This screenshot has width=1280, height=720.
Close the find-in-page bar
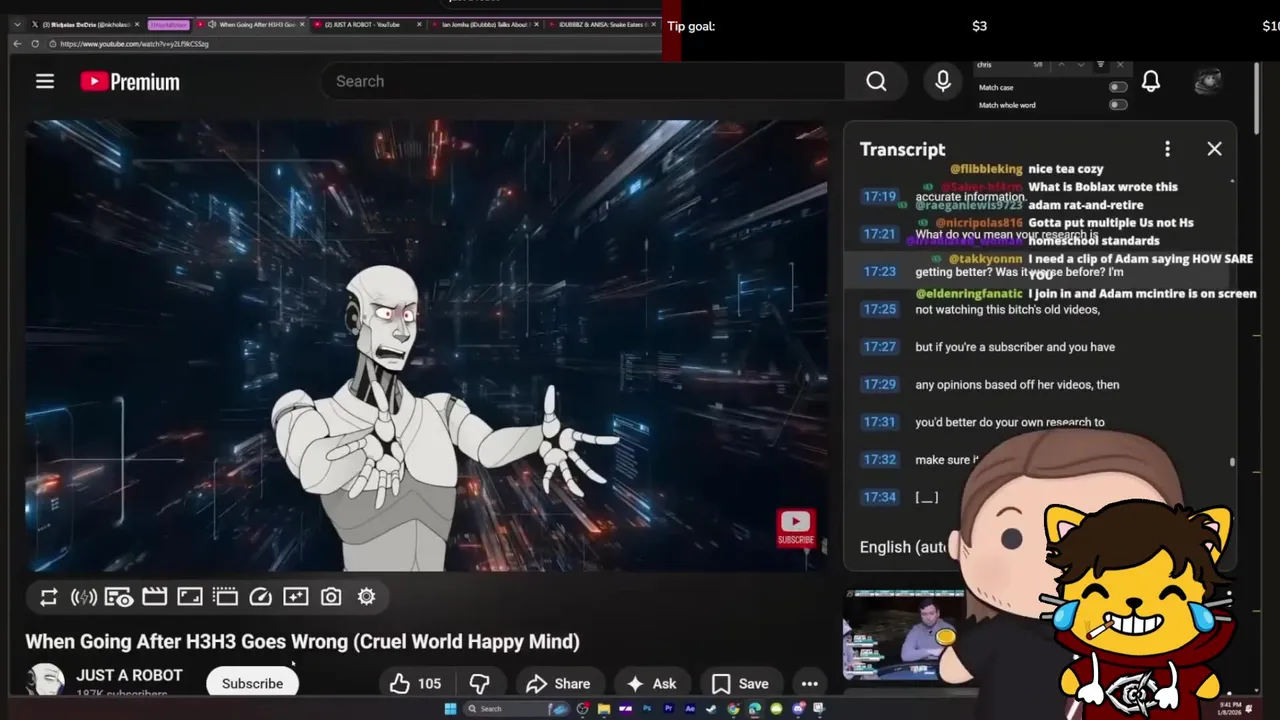(x=1120, y=65)
